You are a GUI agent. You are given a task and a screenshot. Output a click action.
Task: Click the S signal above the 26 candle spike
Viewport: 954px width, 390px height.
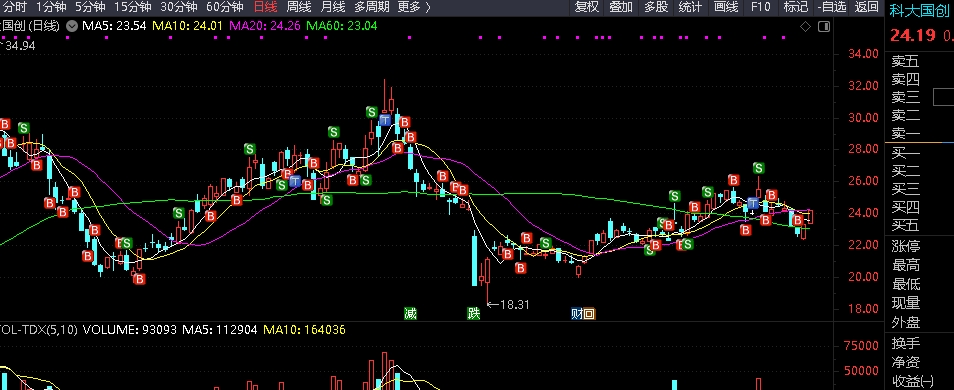tap(758, 167)
